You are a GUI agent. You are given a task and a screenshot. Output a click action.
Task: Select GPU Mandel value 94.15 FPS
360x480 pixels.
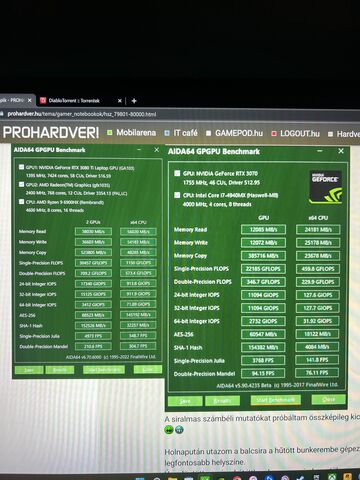click(263, 373)
